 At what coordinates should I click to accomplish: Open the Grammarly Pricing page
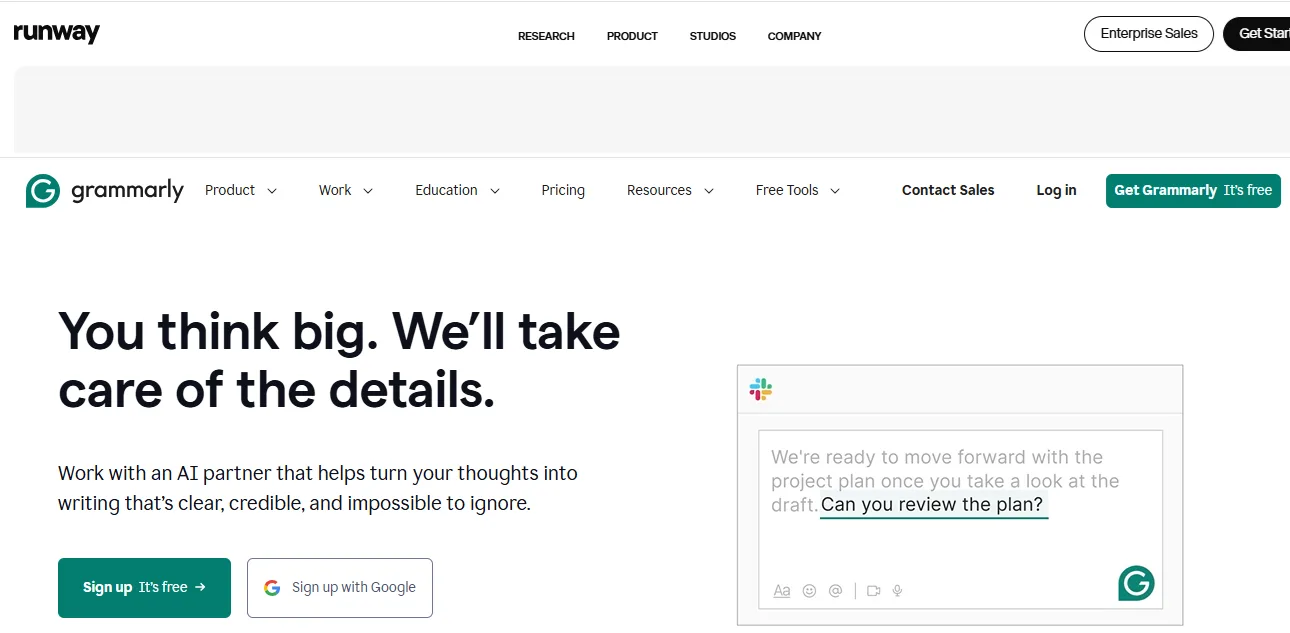click(x=563, y=190)
